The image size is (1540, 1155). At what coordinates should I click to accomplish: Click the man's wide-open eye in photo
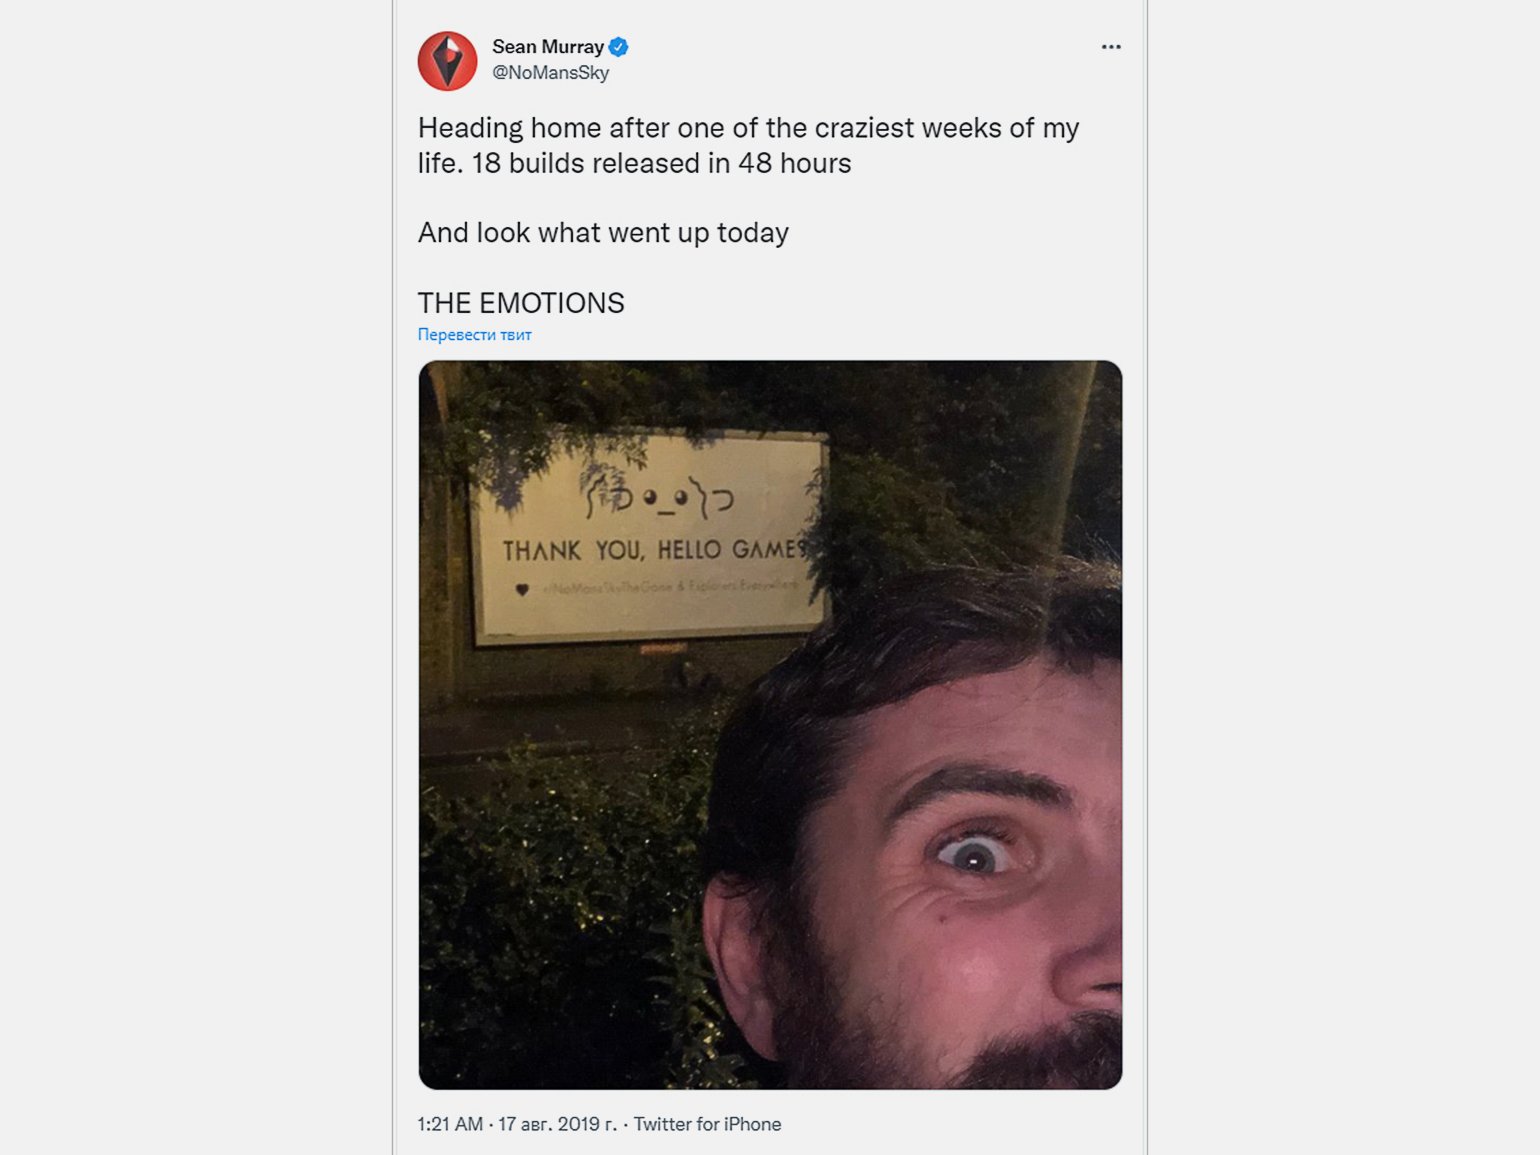tap(973, 855)
